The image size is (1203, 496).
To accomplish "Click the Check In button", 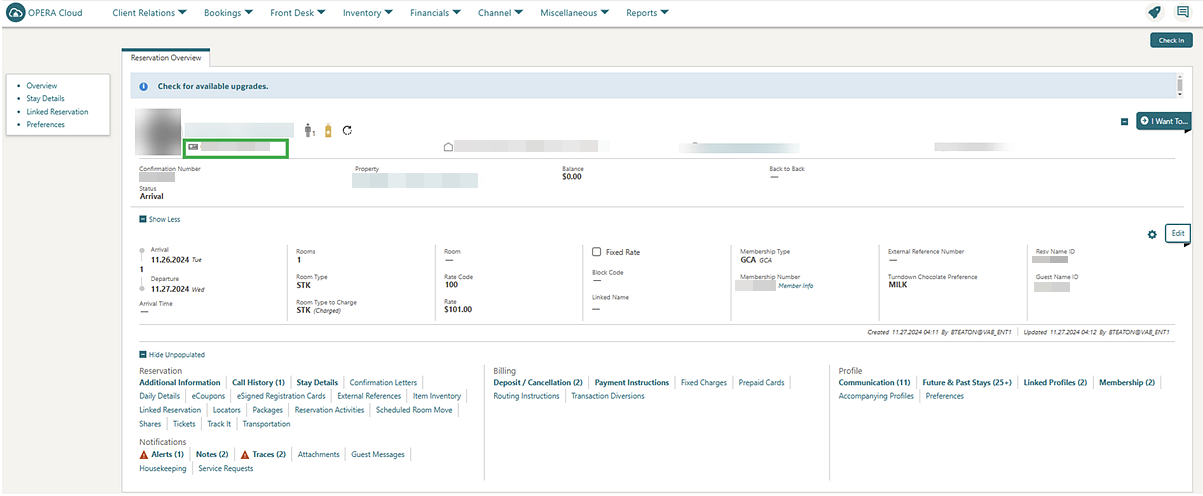I will coord(1171,41).
